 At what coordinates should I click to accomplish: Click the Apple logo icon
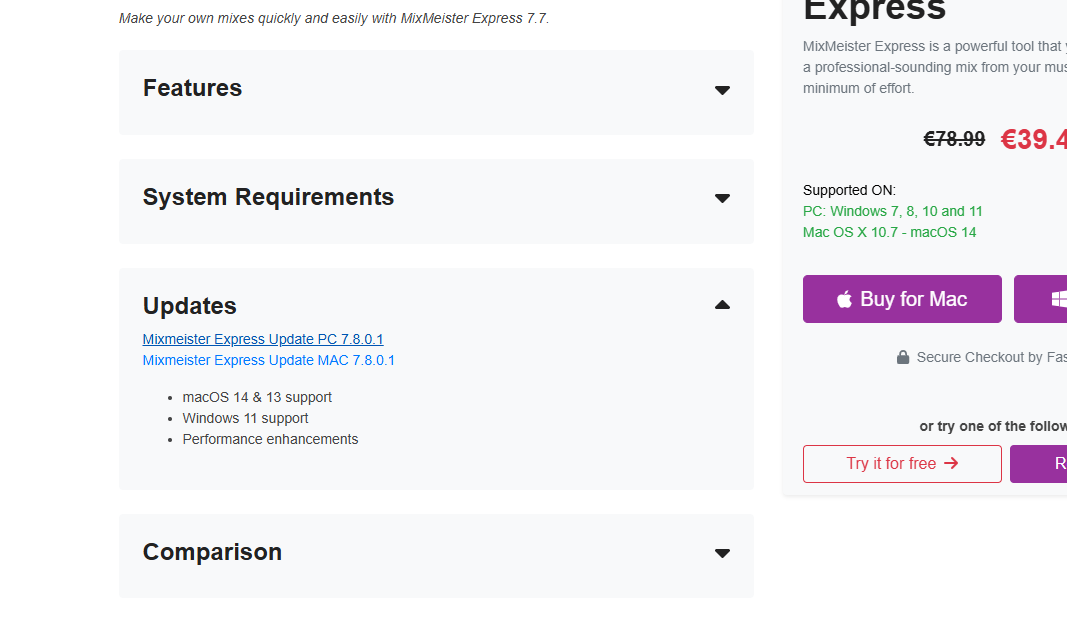pos(844,299)
